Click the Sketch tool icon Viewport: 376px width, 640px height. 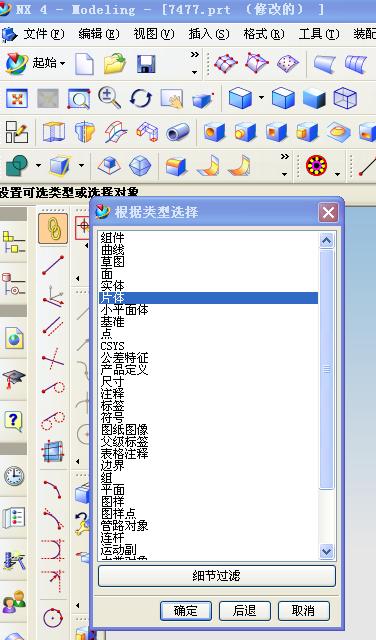coord(17,132)
